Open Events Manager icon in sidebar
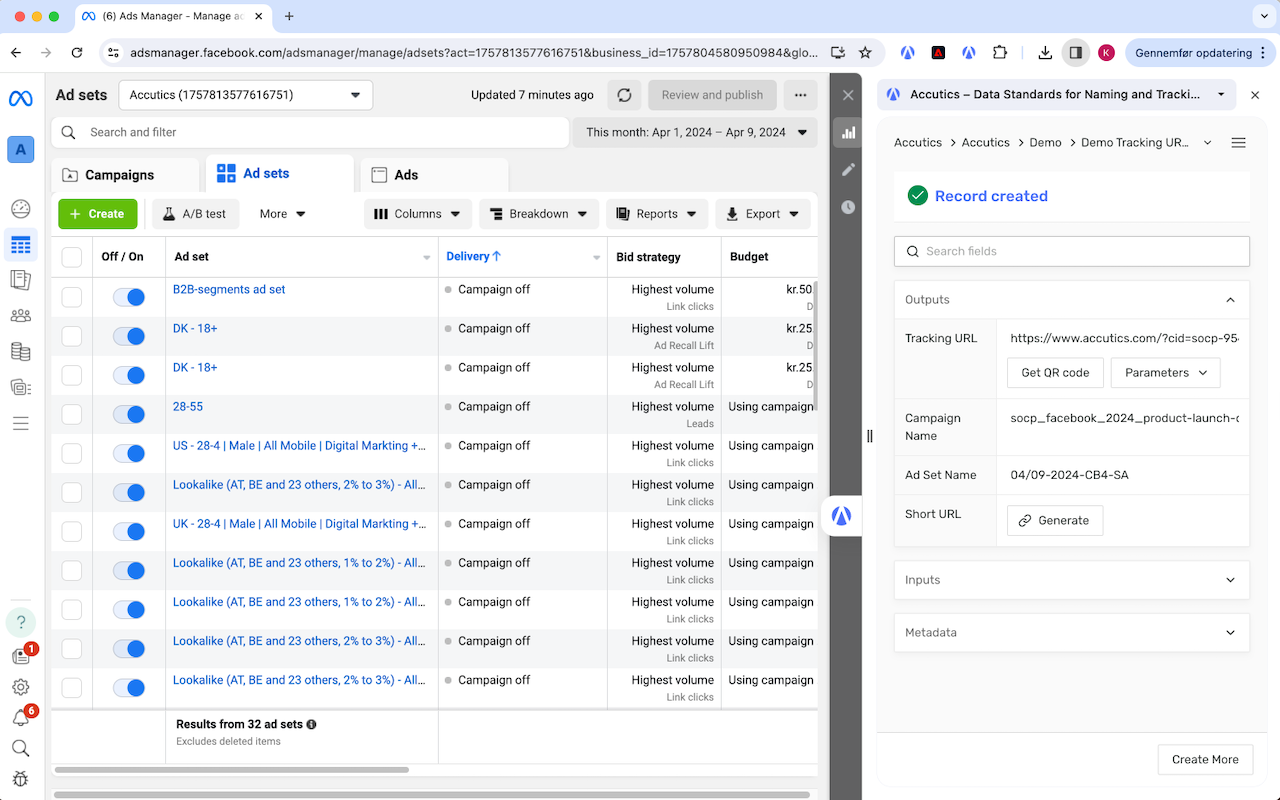1280x800 pixels. coord(21,387)
